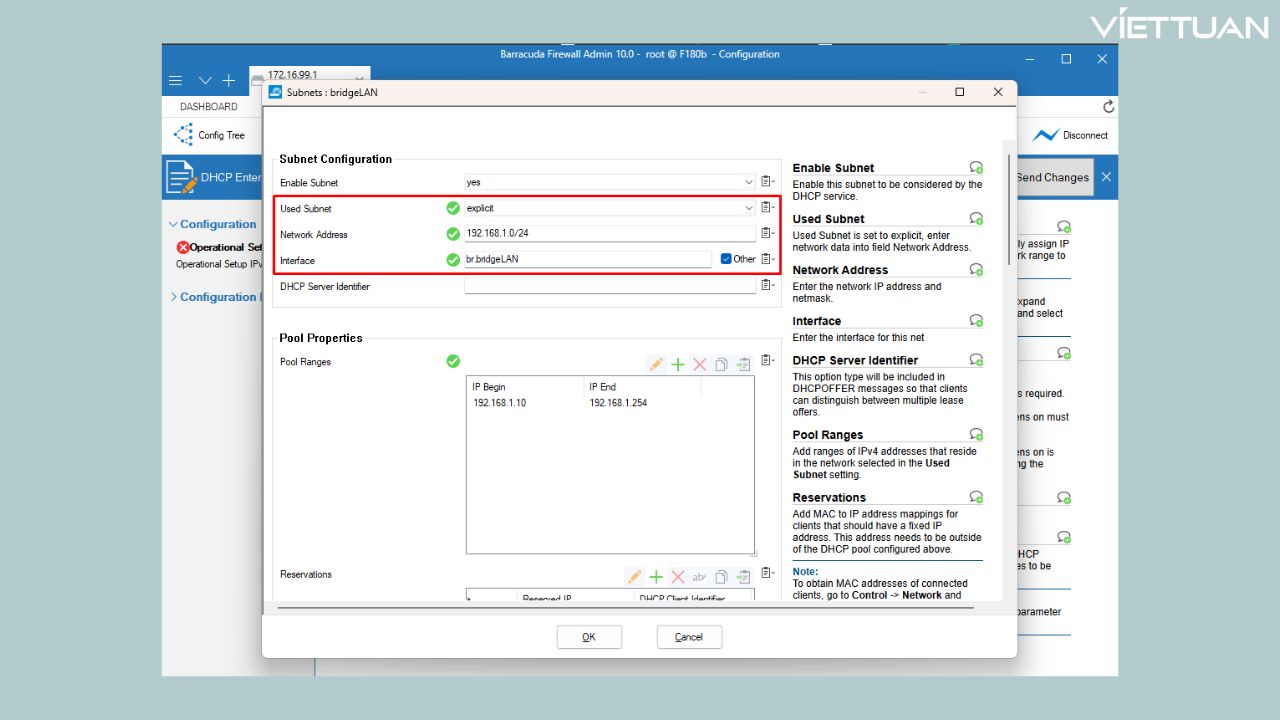Click the pencil edit icon for Pool Ranges
This screenshot has height=720, width=1280.
tap(656, 365)
